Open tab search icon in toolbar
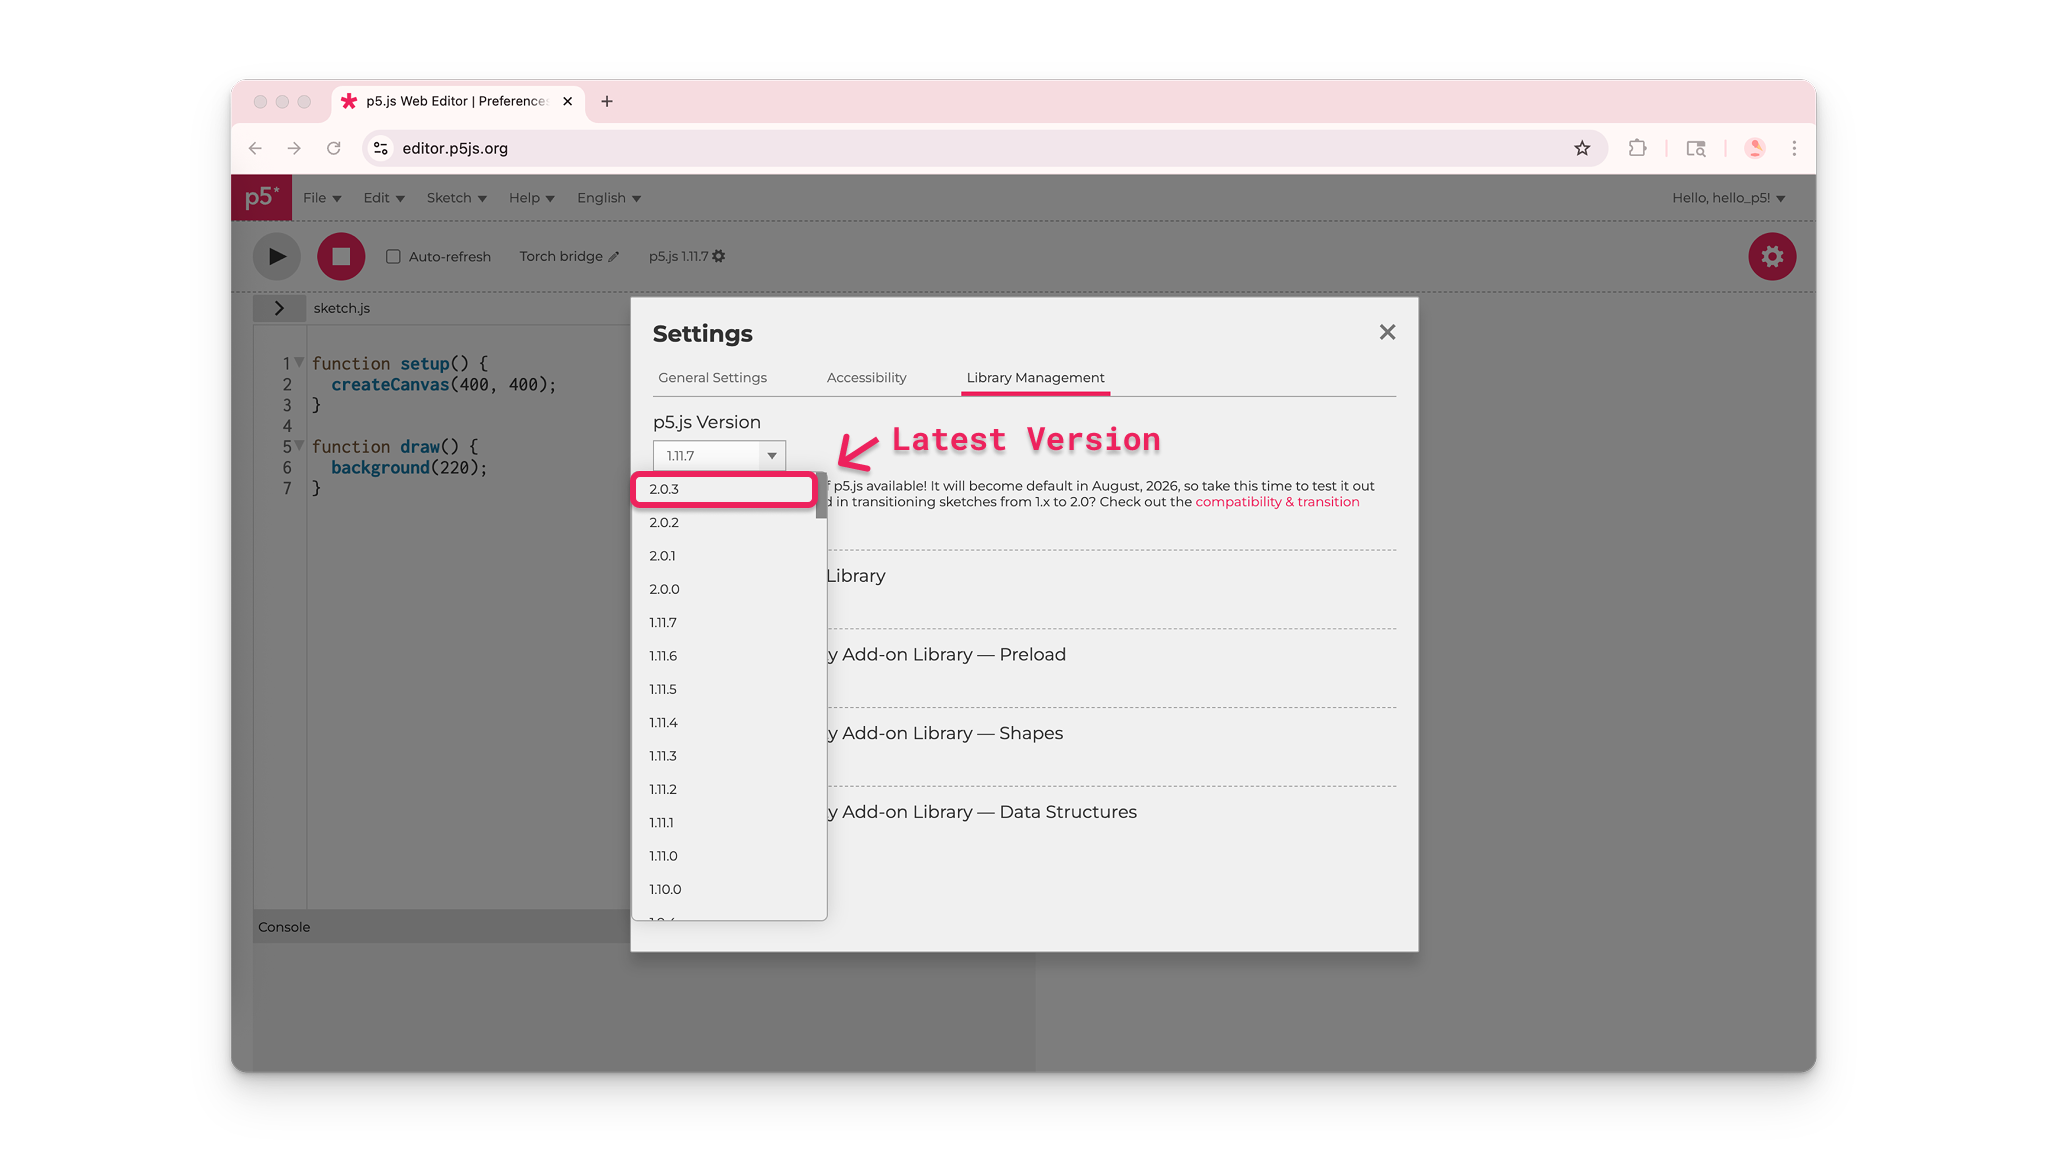The width and height of the screenshot is (2048, 1152). [x=1696, y=148]
